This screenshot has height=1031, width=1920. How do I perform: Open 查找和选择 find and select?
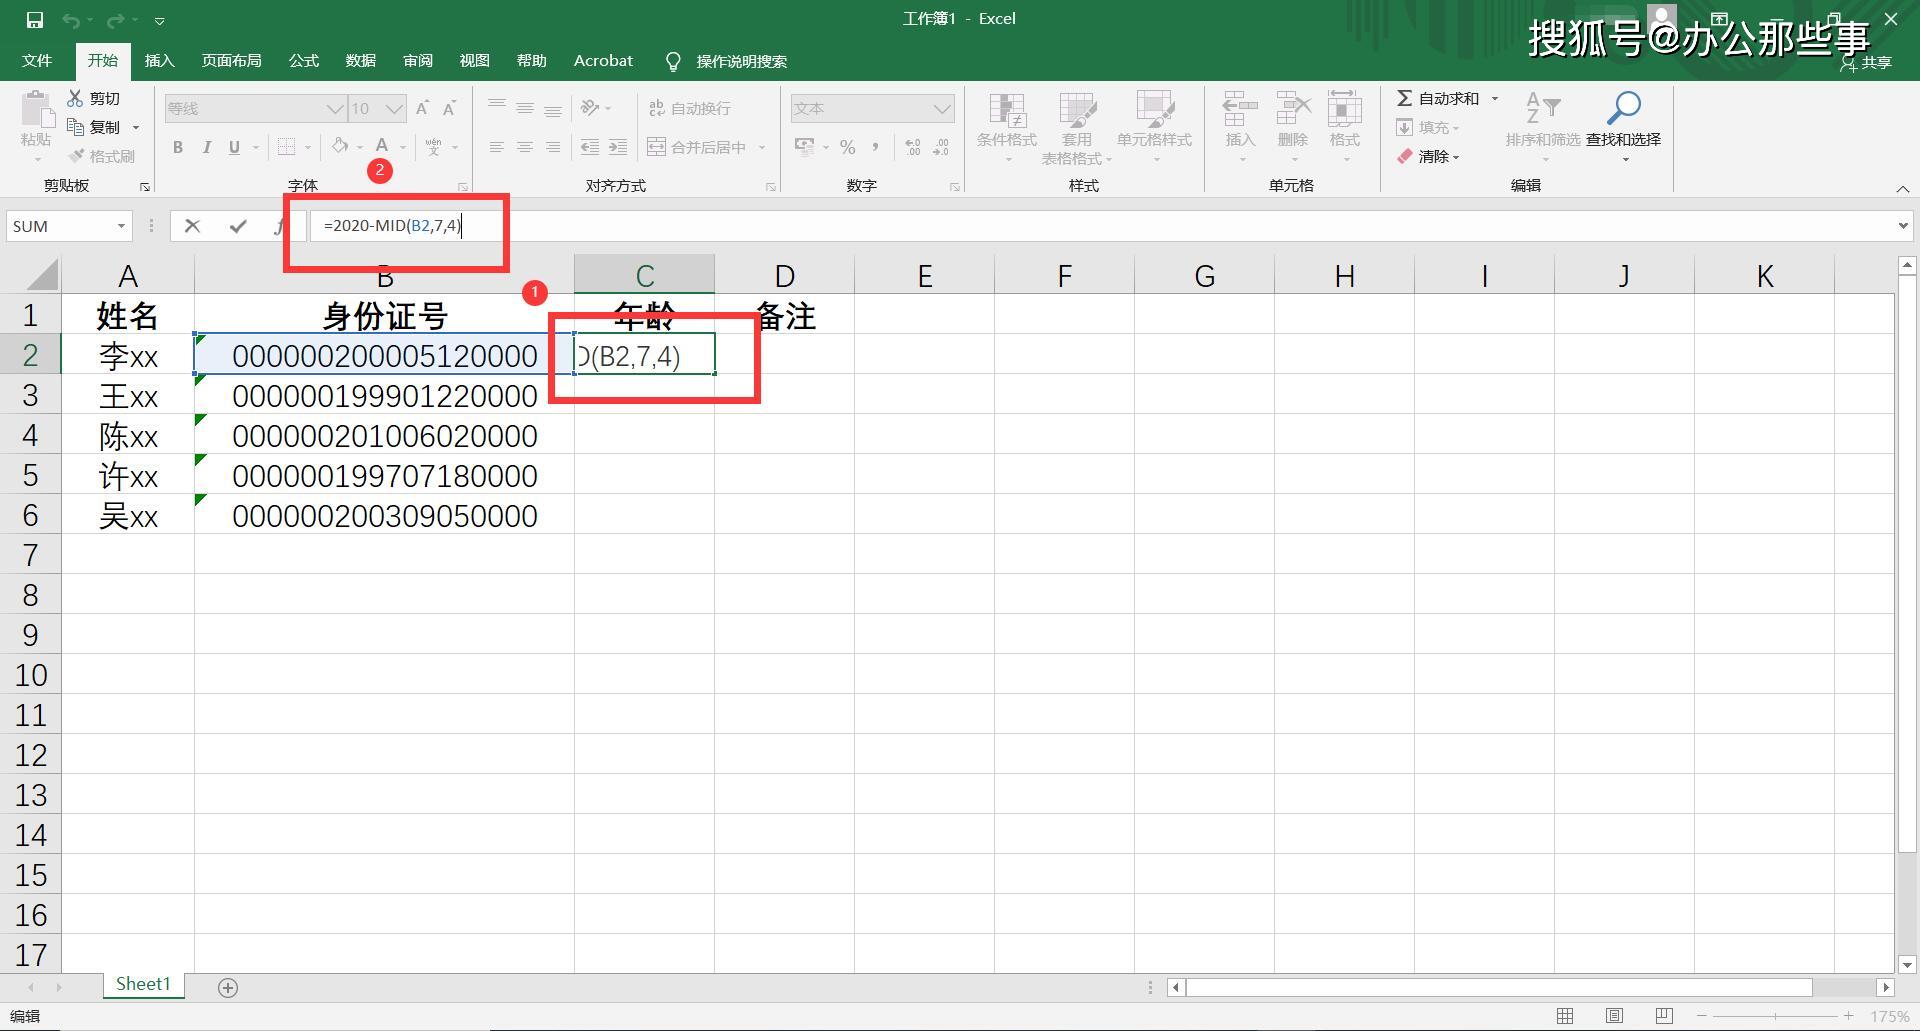[x=1623, y=127]
